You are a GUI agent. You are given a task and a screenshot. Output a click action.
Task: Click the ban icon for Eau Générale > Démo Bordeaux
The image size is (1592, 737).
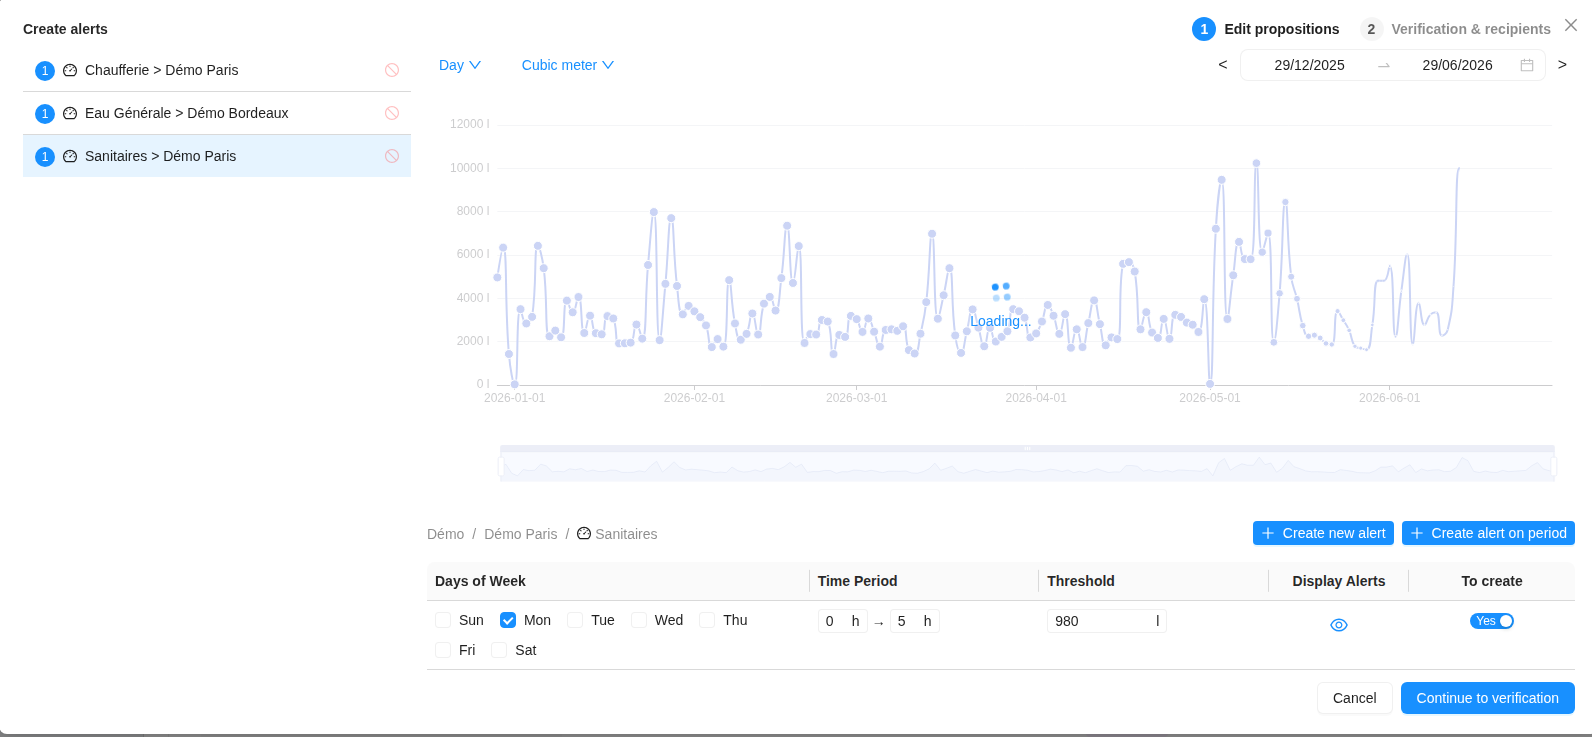tap(392, 113)
